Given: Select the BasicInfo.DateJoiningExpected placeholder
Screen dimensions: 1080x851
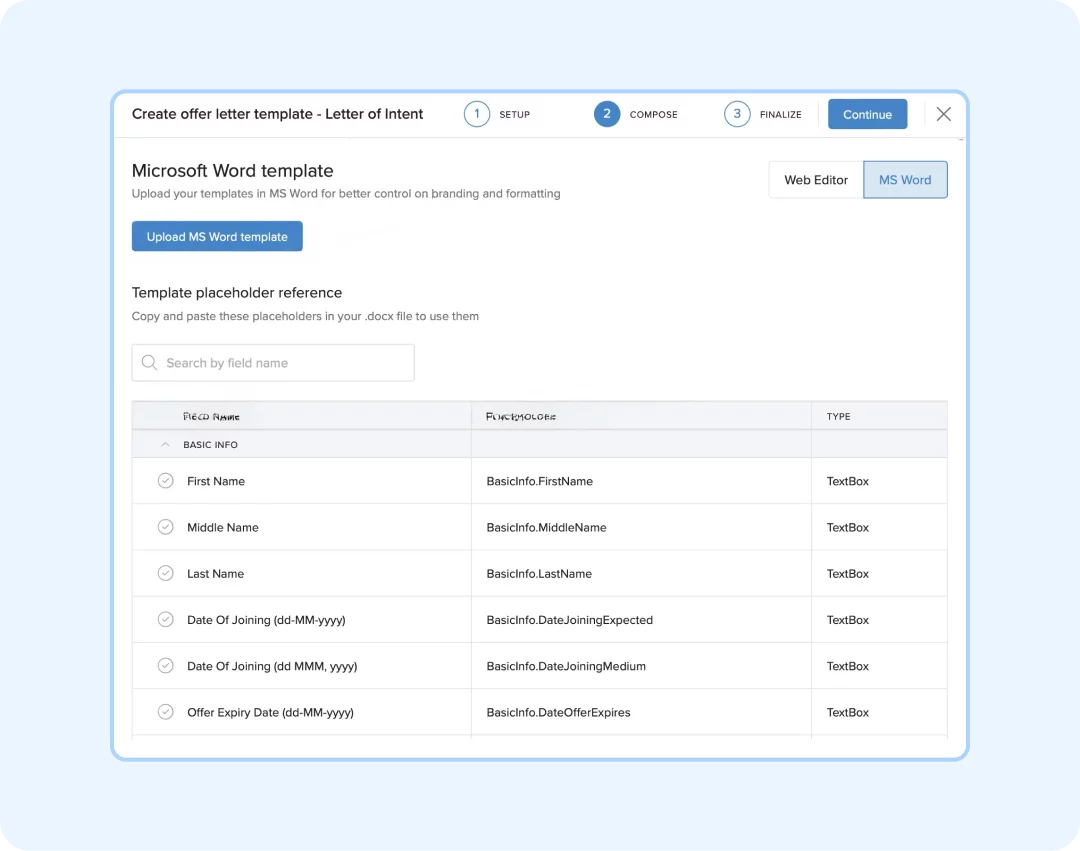Looking at the screenshot, I should tap(570, 620).
